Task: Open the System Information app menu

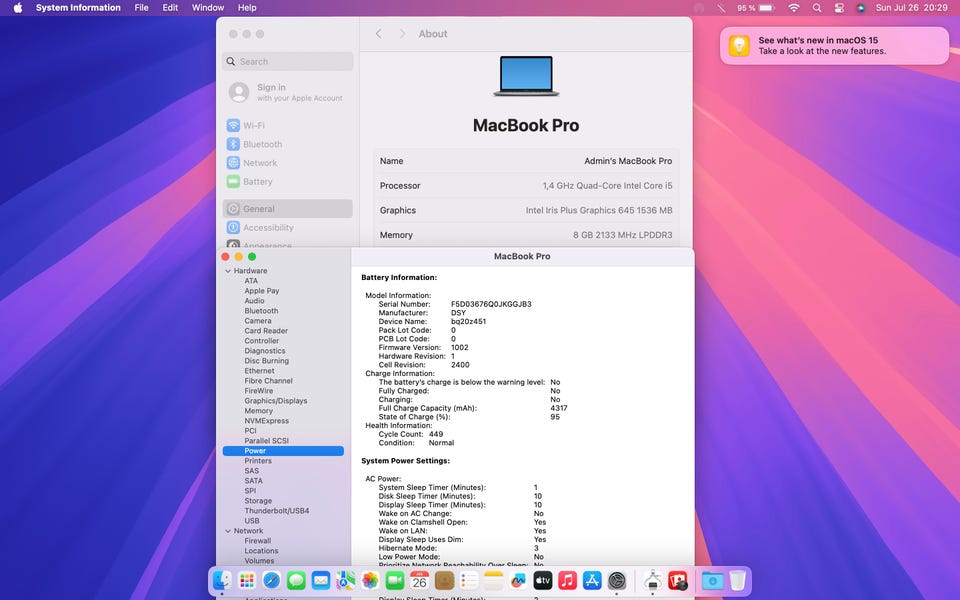Action: (x=78, y=8)
